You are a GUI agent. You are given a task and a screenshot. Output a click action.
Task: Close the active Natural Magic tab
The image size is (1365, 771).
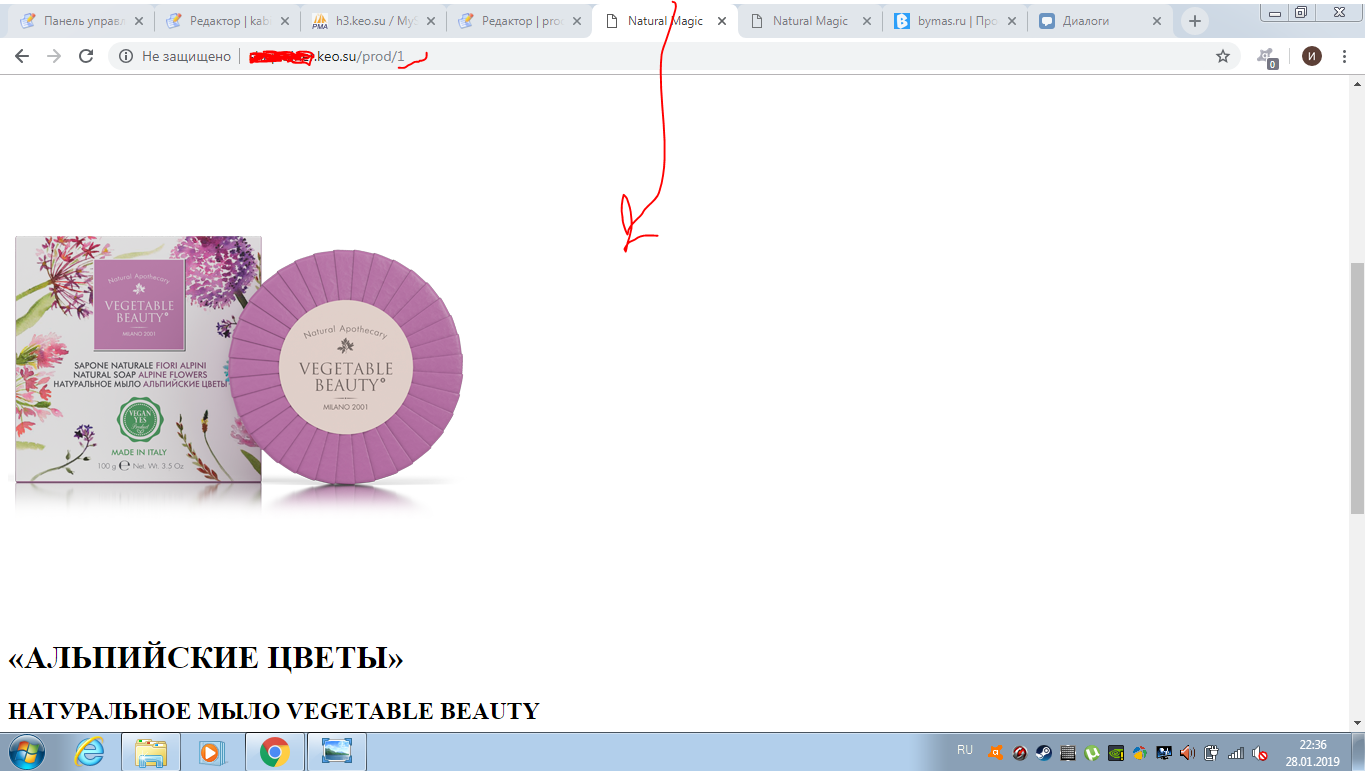pyautogui.click(x=722, y=21)
